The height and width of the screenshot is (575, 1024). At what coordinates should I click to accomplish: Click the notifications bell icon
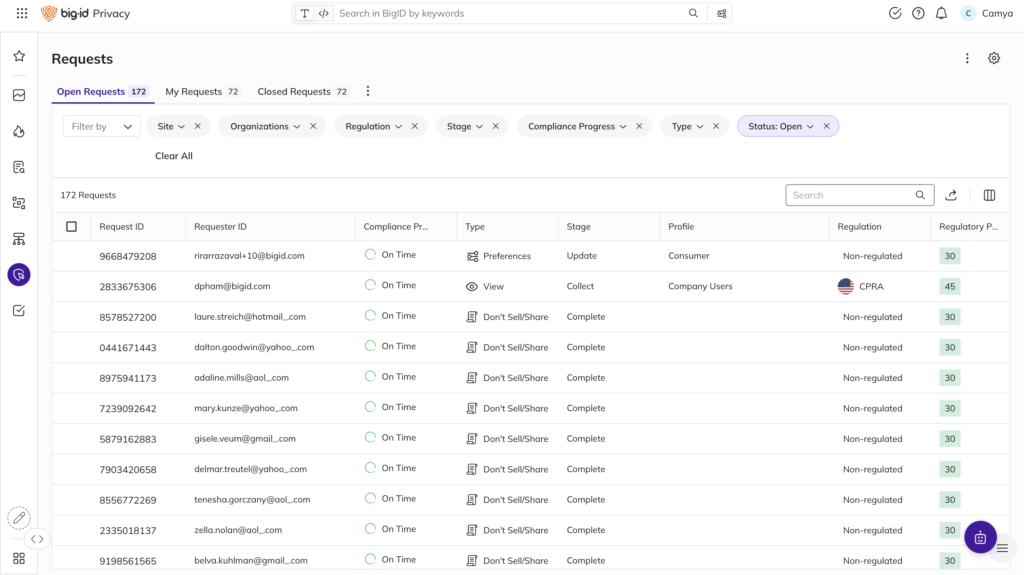point(941,14)
